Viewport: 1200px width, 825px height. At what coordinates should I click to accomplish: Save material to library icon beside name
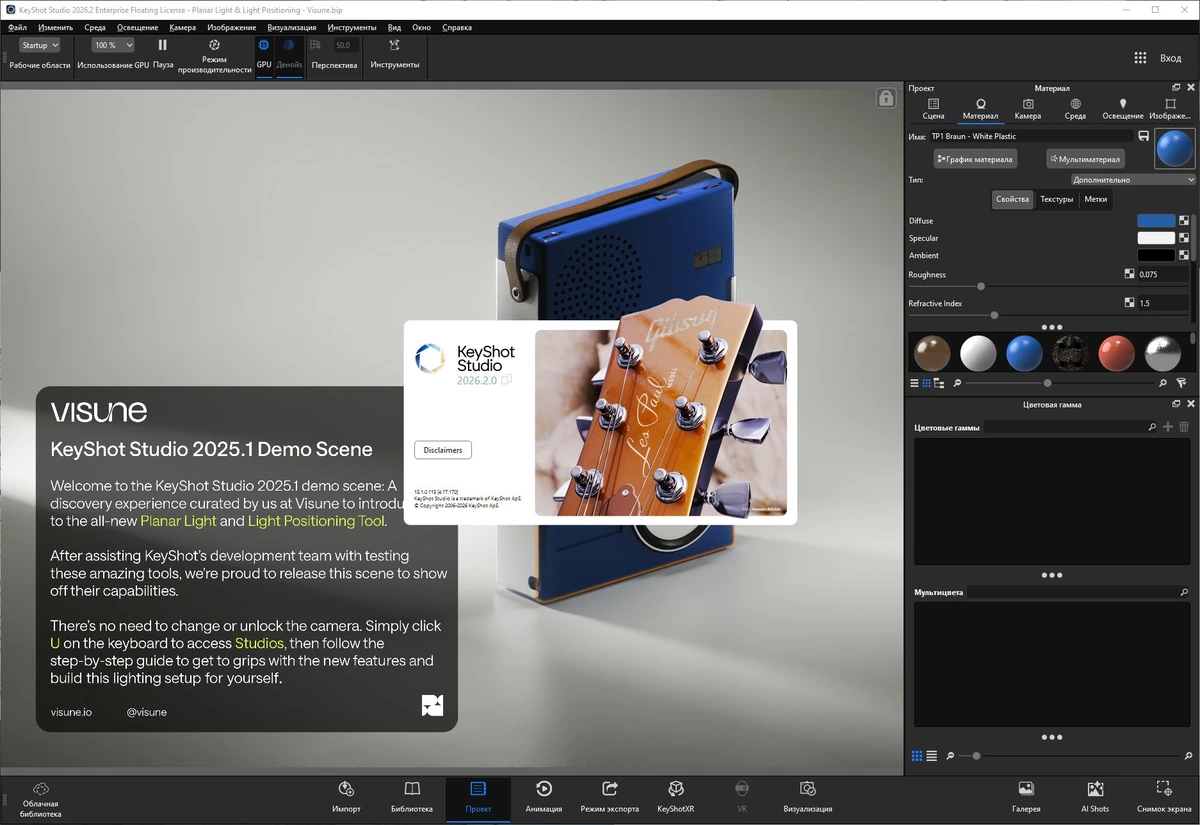1143,136
